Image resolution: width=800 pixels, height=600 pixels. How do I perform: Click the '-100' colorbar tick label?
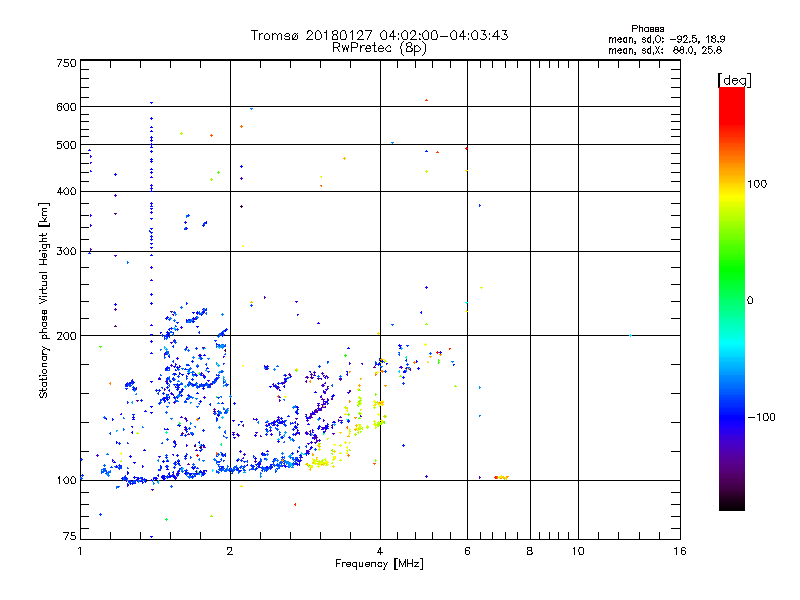(762, 417)
